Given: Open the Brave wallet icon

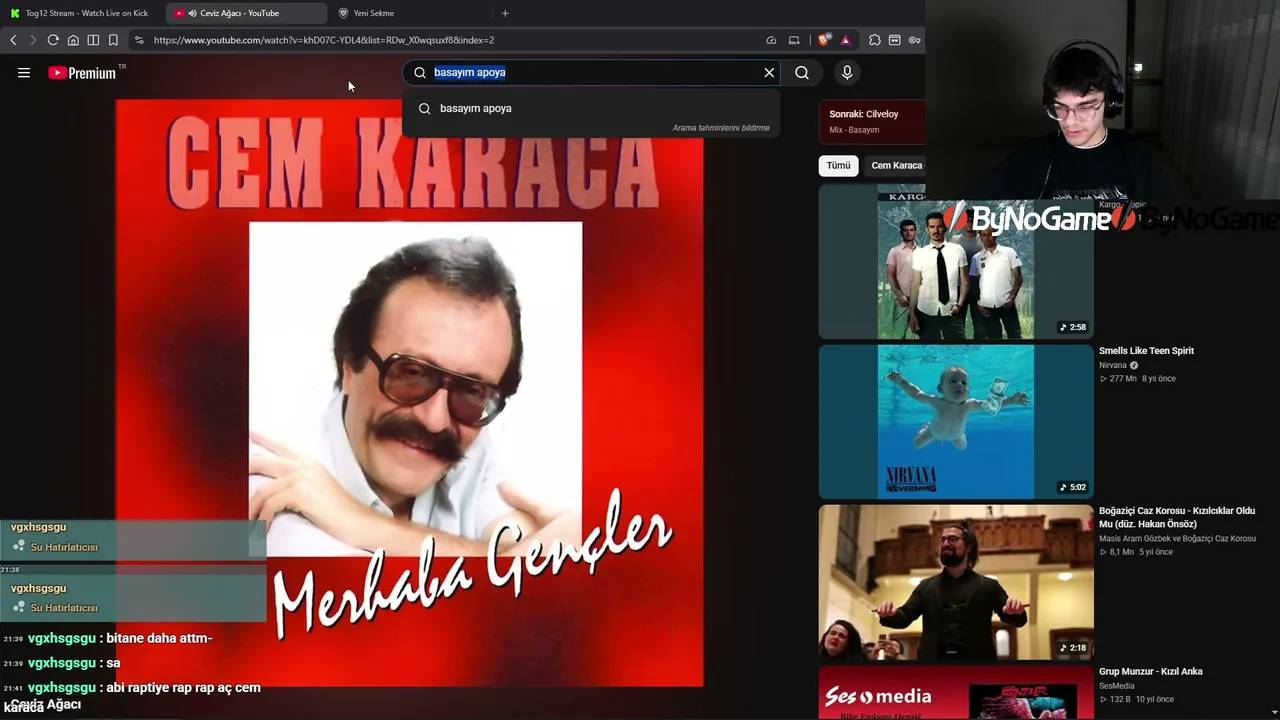Looking at the screenshot, I should pos(895,40).
